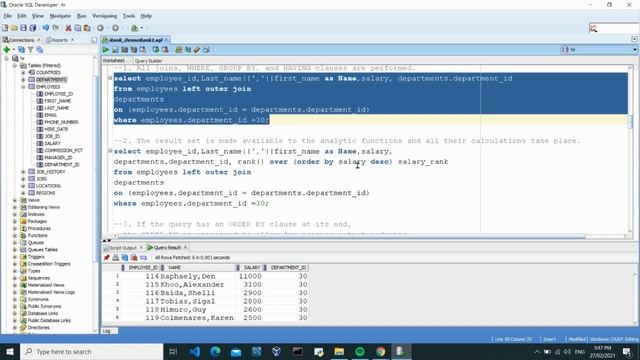
Task: Click the New file toolbar icon
Action: click(x=5, y=28)
